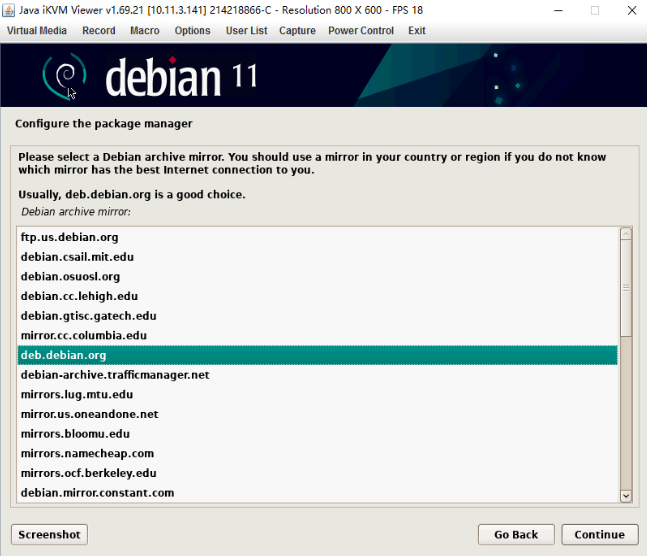Click the Java iKVM Viewer title bar icon

tap(8, 10)
